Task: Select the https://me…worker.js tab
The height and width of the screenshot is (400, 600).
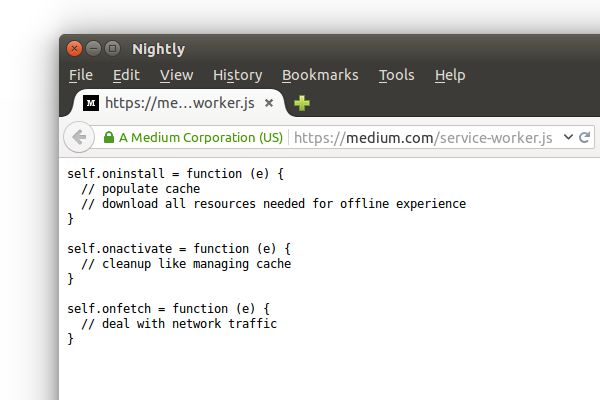Action: click(x=179, y=103)
